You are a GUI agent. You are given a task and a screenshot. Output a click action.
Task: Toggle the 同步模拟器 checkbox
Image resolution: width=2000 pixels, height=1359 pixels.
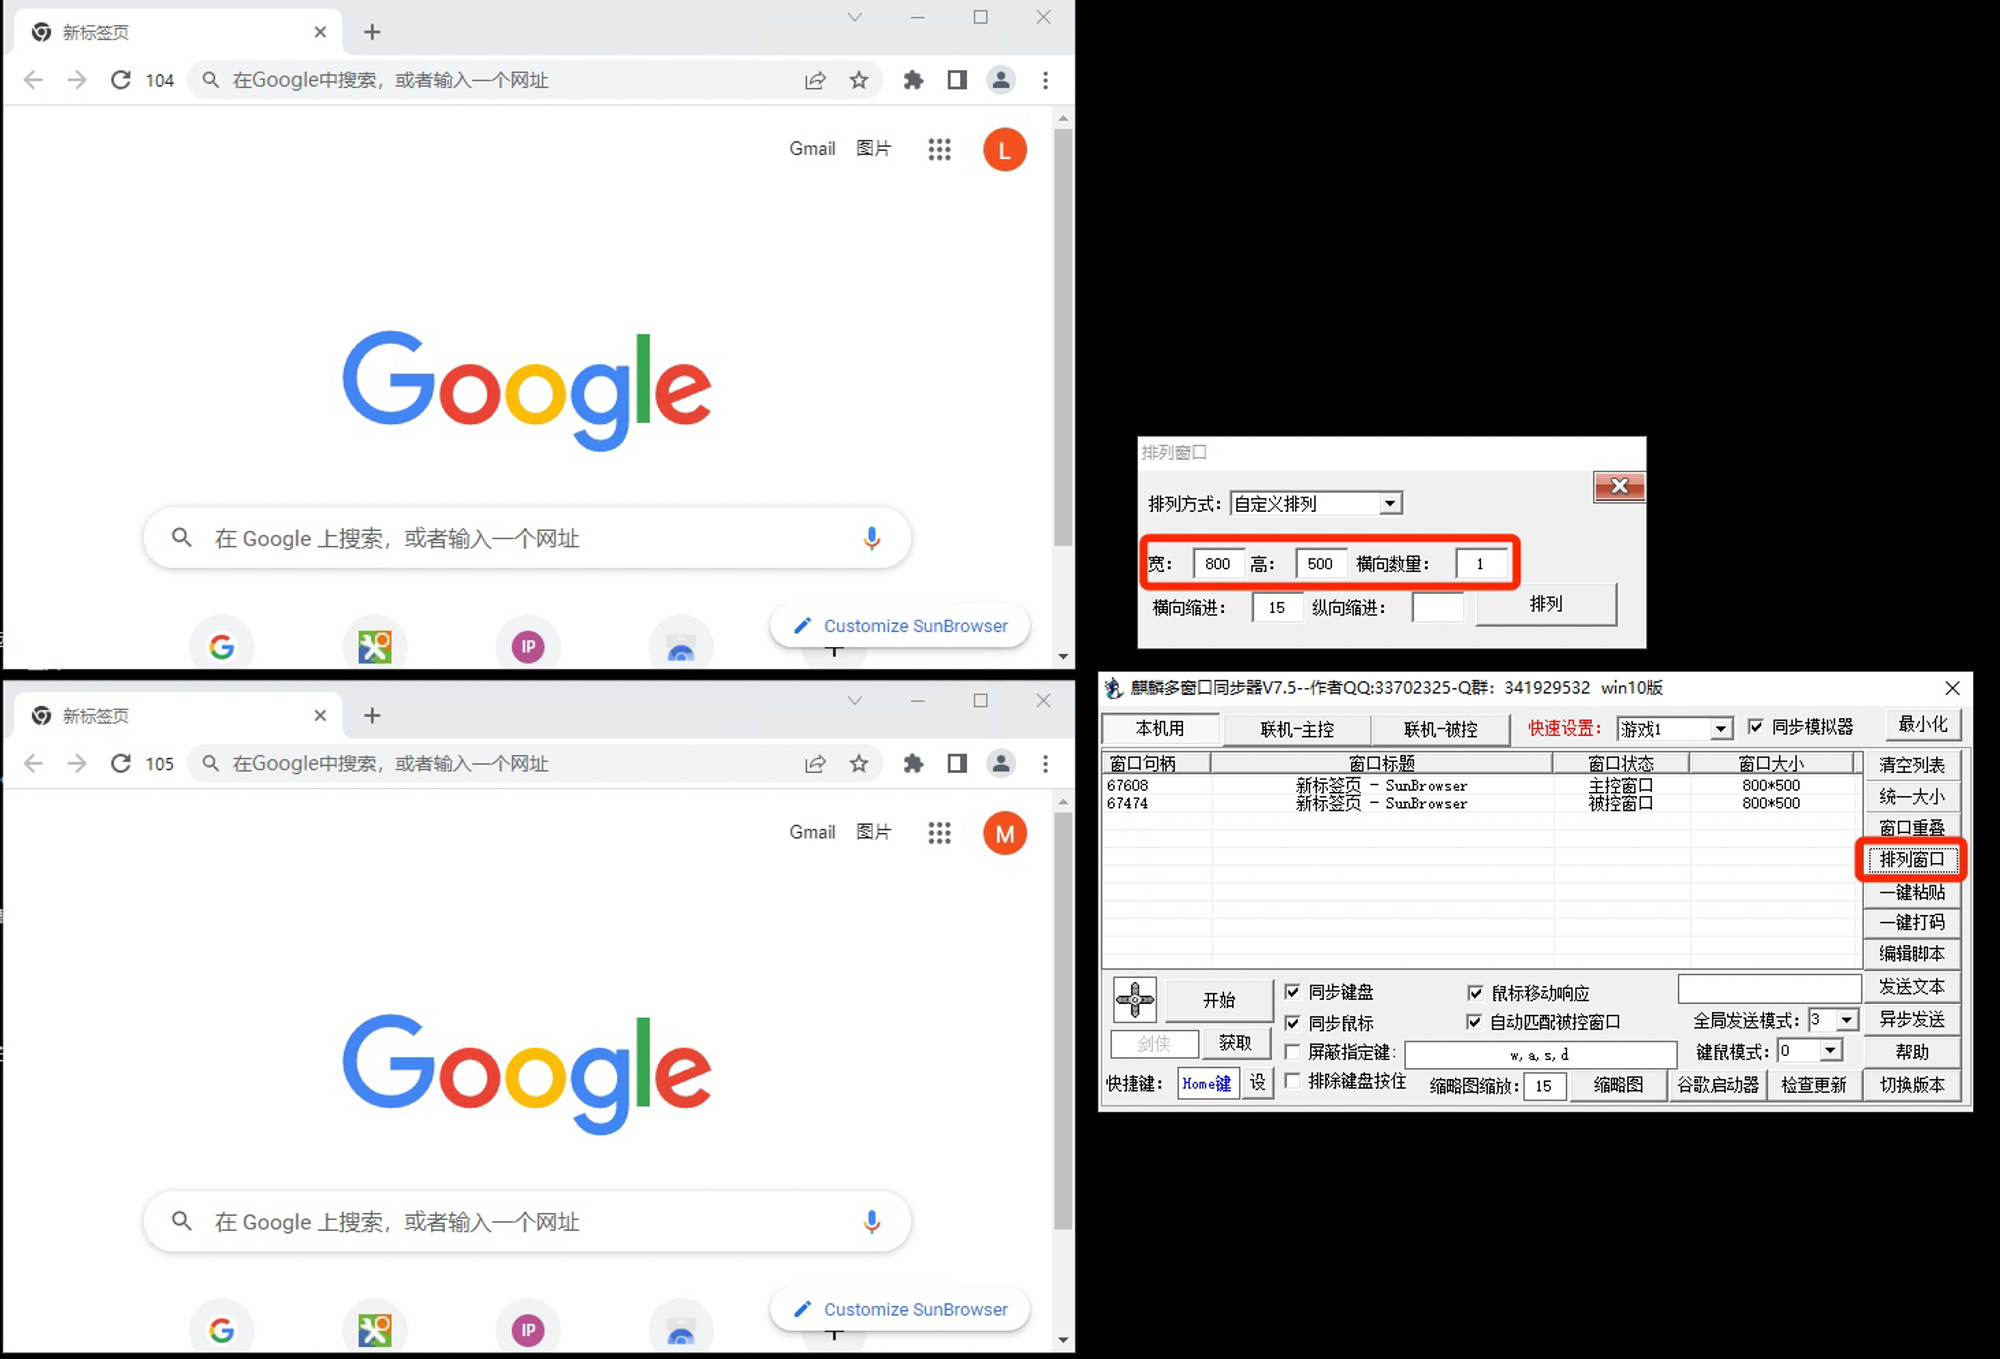[1755, 727]
